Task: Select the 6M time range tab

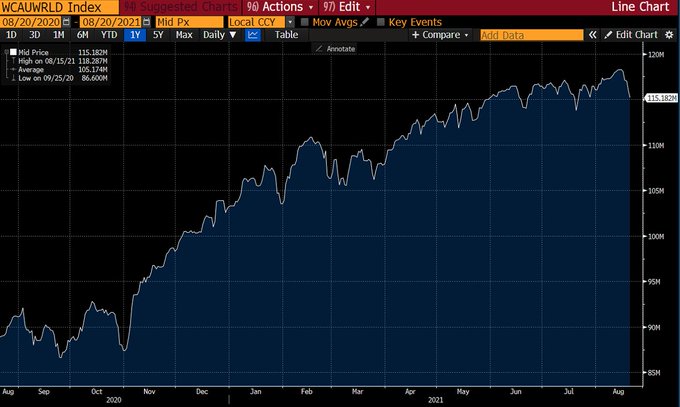Action: 82,35
